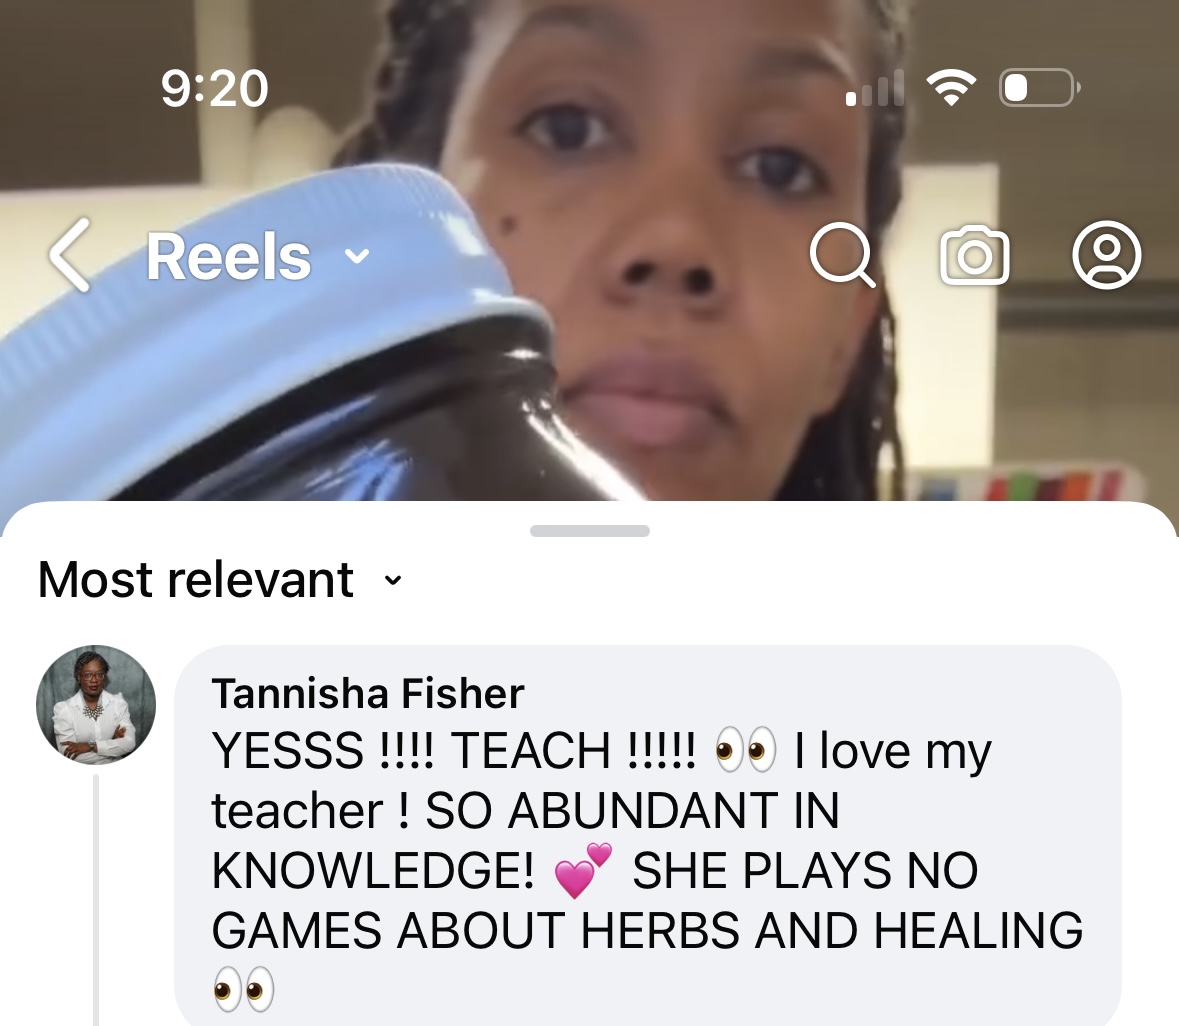
Task: Expand the Reels chevron dropdown
Action: tap(357, 256)
